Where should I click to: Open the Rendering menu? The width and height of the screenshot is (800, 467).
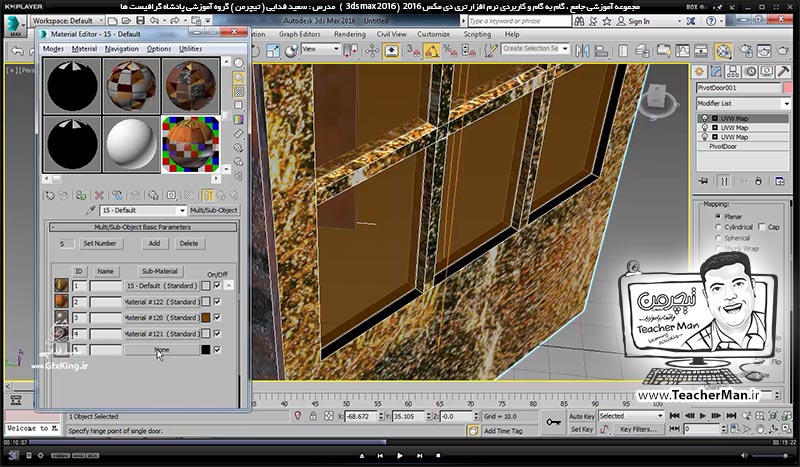pos(349,34)
